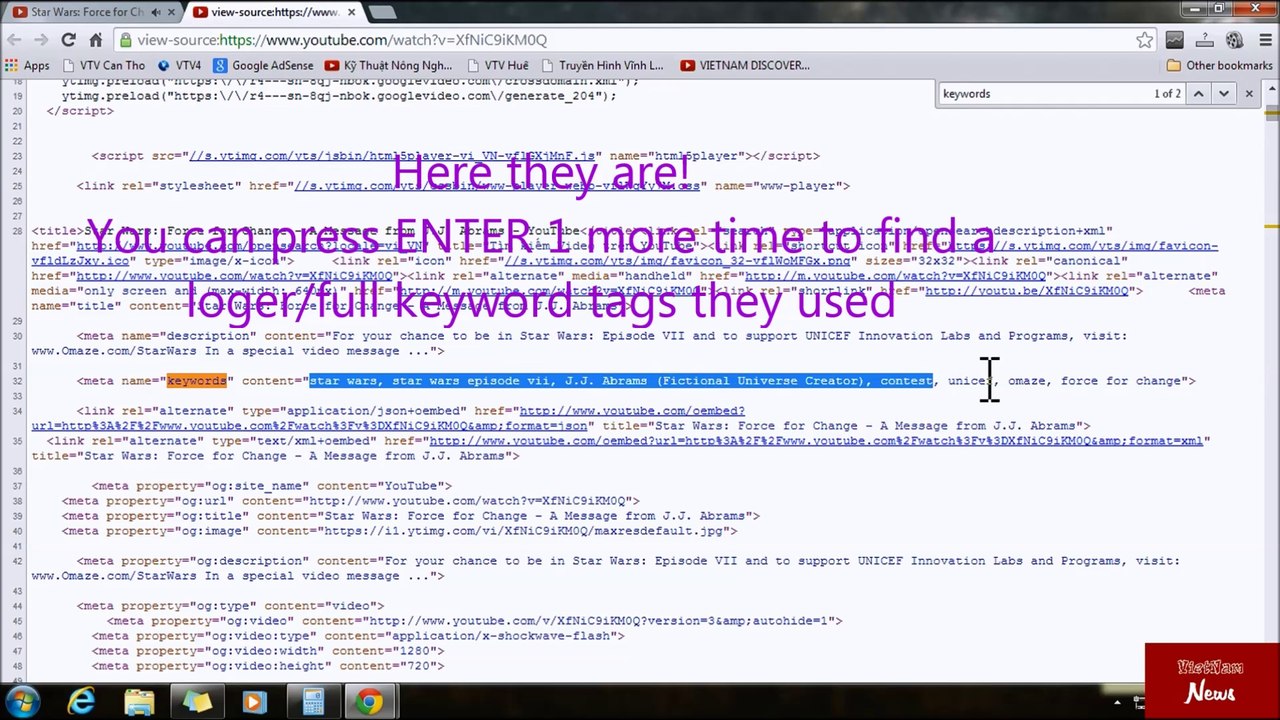Close the view-source tab
Viewport: 1280px width, 720px height.
coord(351,12)
